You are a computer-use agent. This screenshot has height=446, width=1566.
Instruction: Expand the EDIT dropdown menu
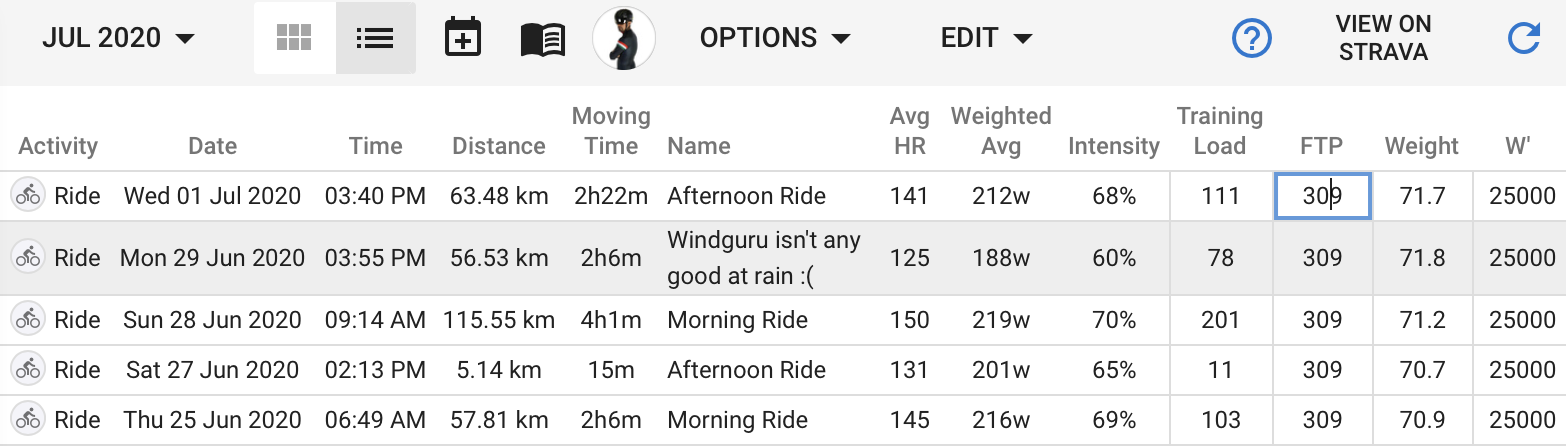[x=986, y=38]
